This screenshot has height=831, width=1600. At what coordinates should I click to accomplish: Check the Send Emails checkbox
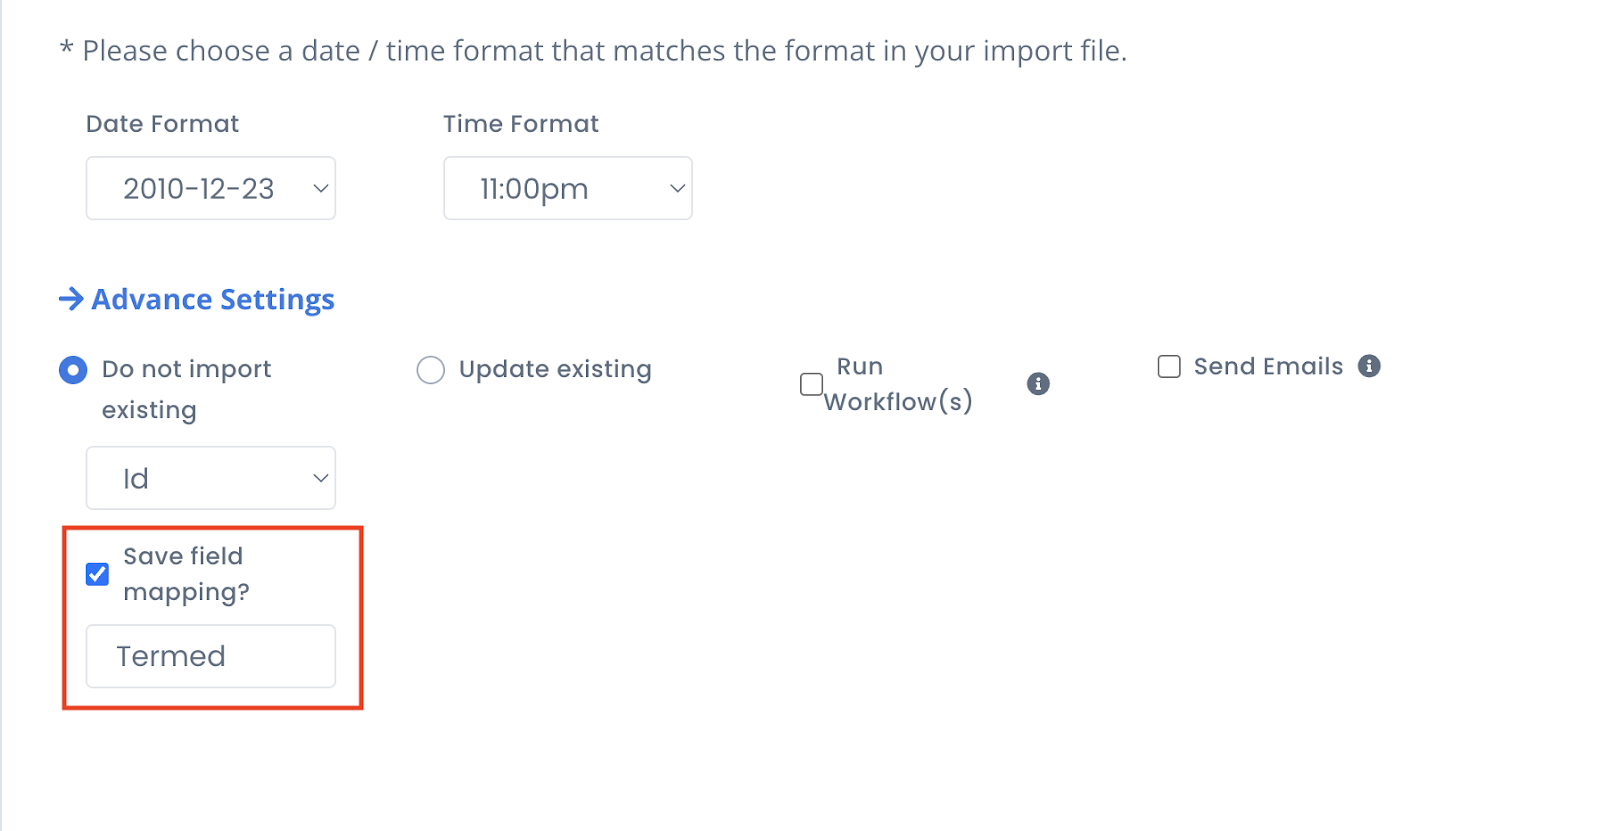point(1169,367)
